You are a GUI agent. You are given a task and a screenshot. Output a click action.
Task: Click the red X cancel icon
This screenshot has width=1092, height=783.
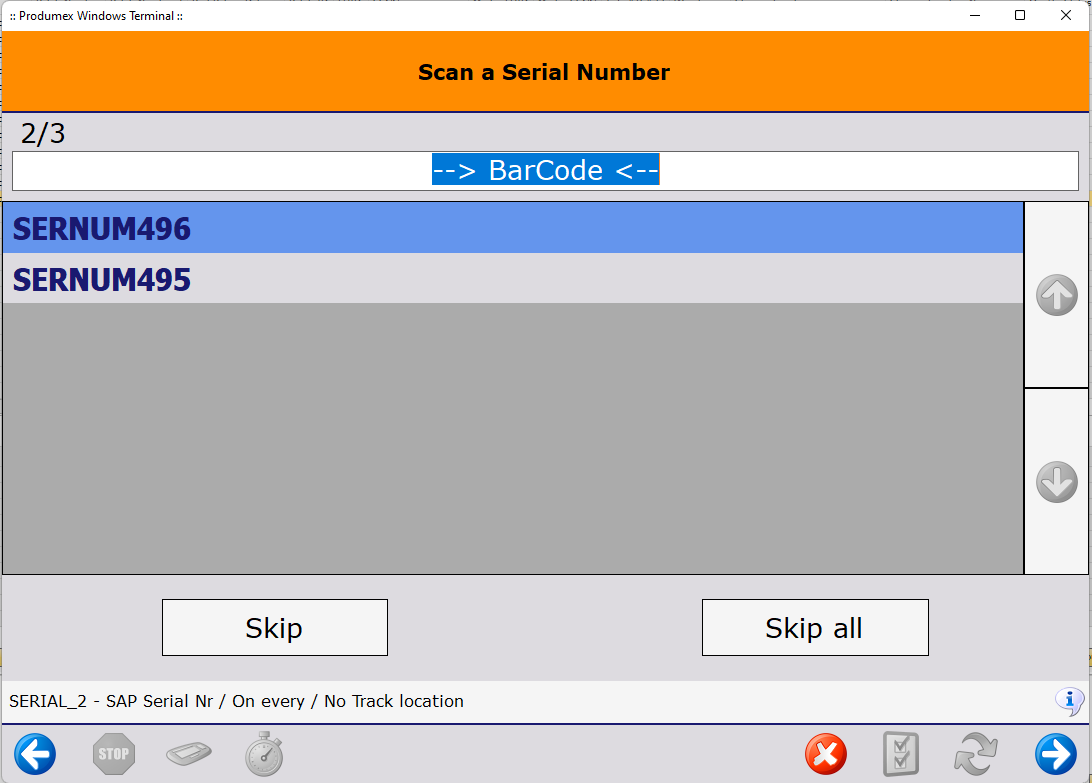(x=826, y=754)
